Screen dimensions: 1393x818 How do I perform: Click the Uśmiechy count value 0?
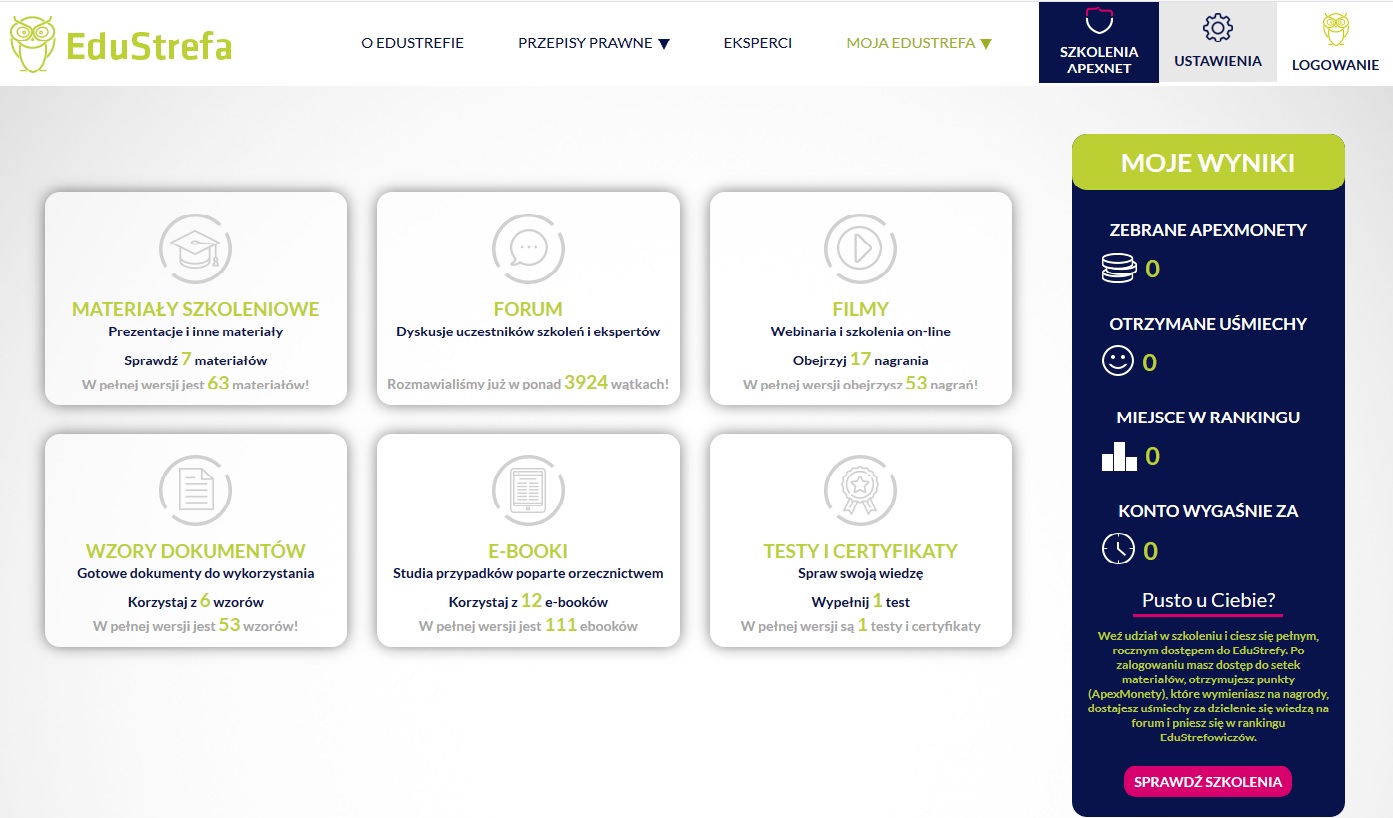(1150, 363)
